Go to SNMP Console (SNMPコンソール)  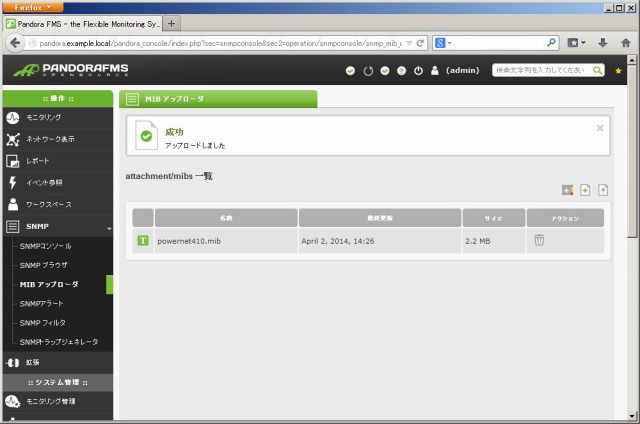(x=45, y=246)
